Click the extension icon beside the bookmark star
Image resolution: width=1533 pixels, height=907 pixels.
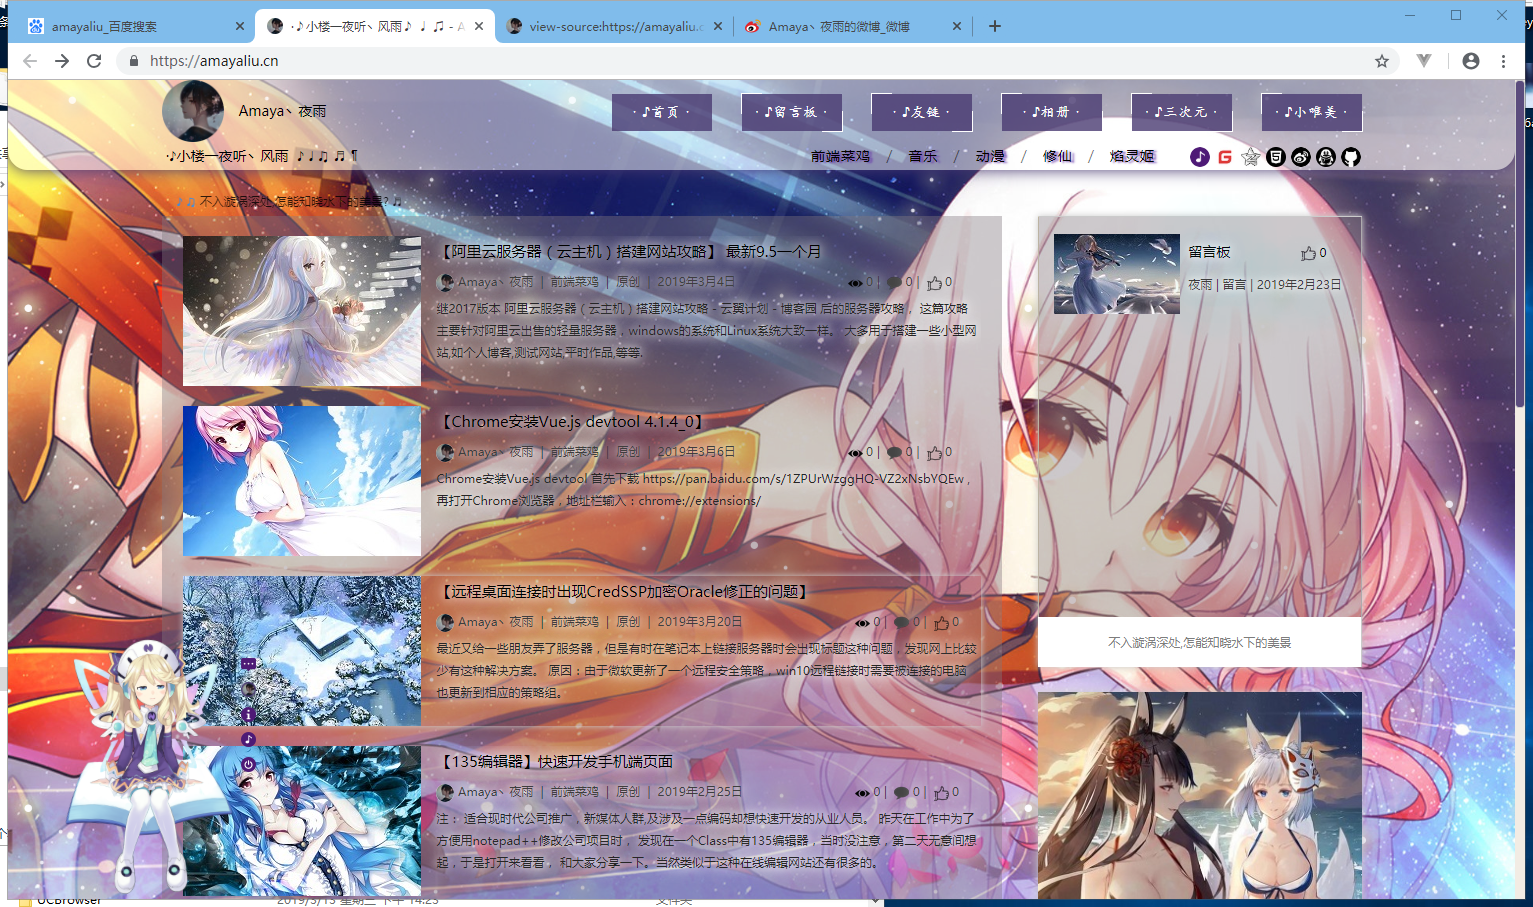click(1424, 61)
